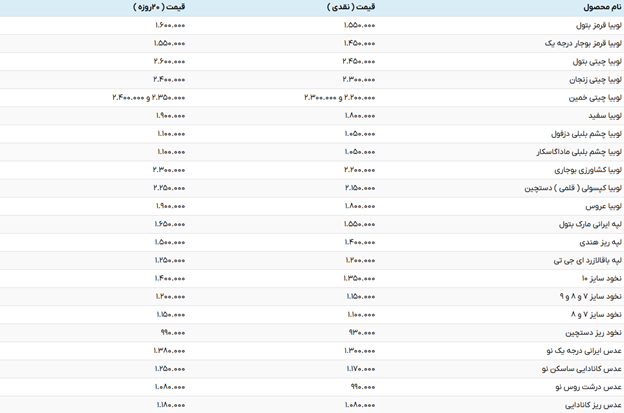Click the 'لپه ریز هندی' product name

[x=600, y=242]
